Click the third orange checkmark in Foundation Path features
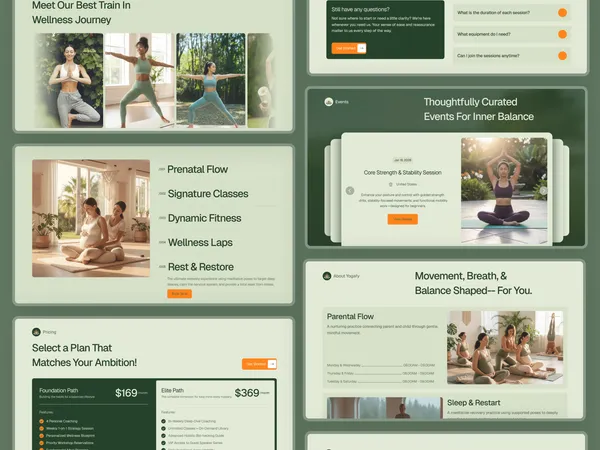This screenshot has height=450, width=600. tap(41, 436)
